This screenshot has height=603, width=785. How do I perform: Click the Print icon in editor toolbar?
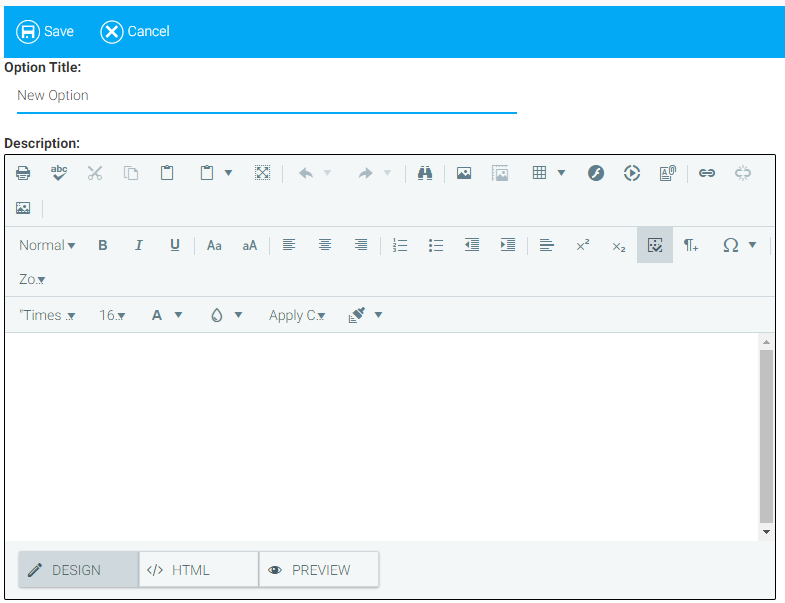(23, 173)
